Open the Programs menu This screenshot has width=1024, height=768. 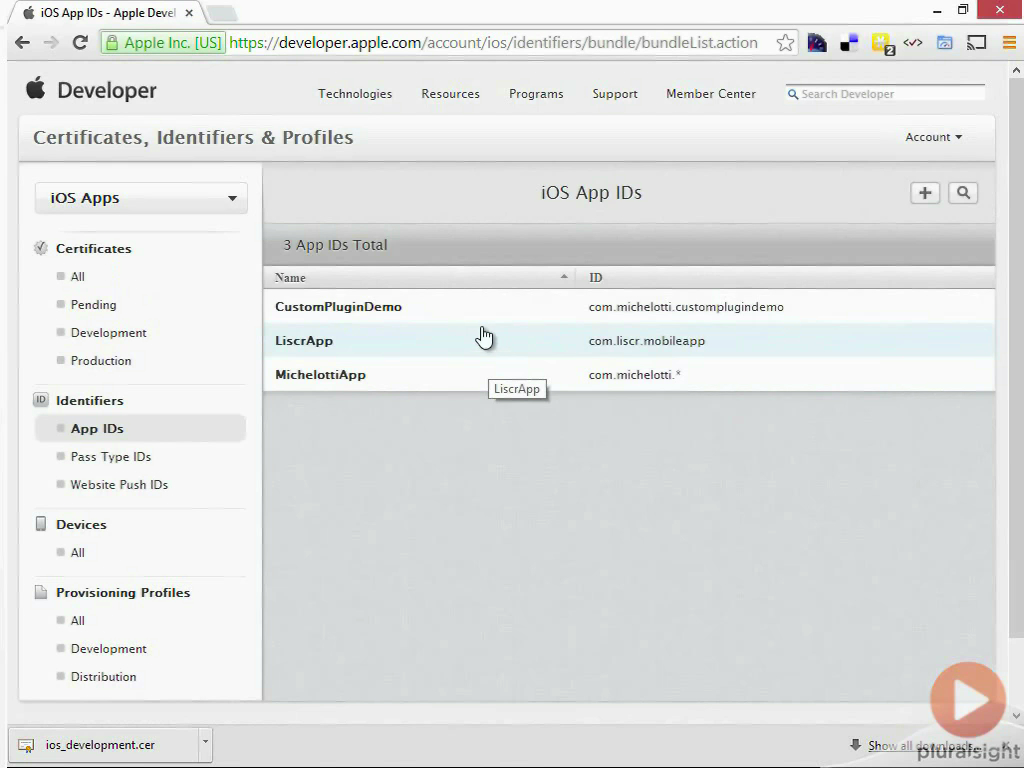tap(536, 94)
